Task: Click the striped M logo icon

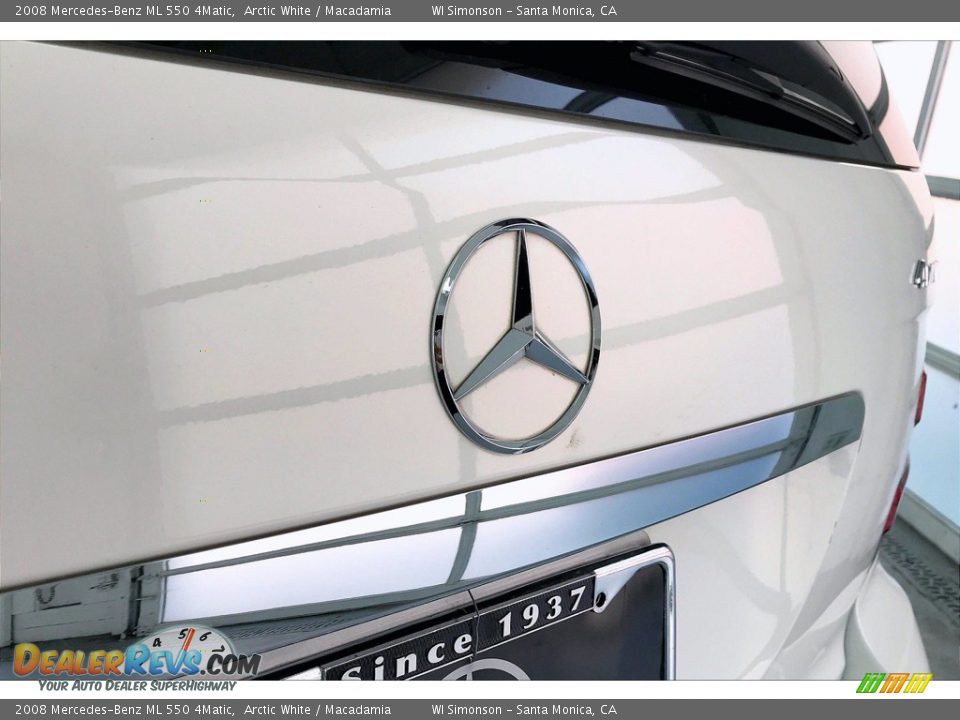Action: click(x=894, y=683)
